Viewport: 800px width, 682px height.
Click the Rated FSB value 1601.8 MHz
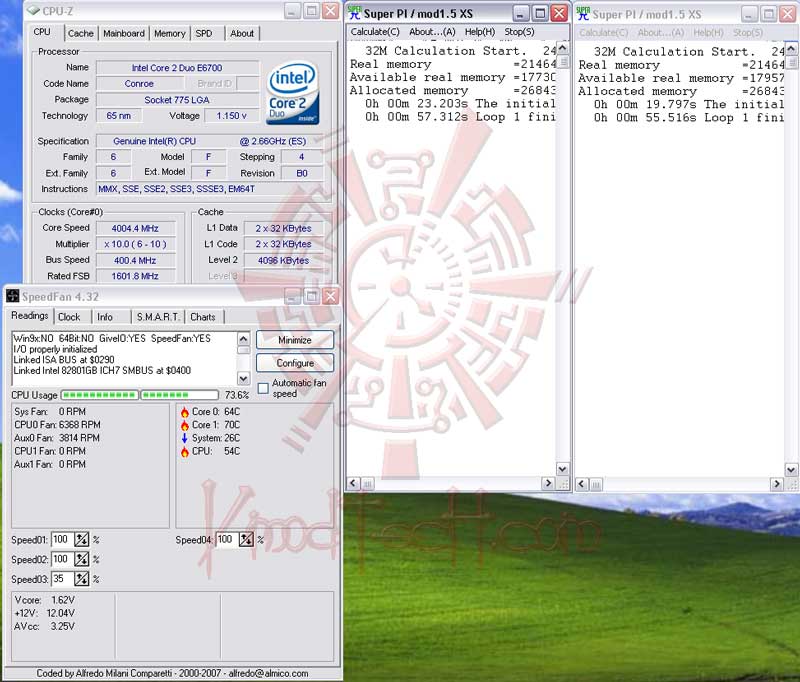[135, 276]
